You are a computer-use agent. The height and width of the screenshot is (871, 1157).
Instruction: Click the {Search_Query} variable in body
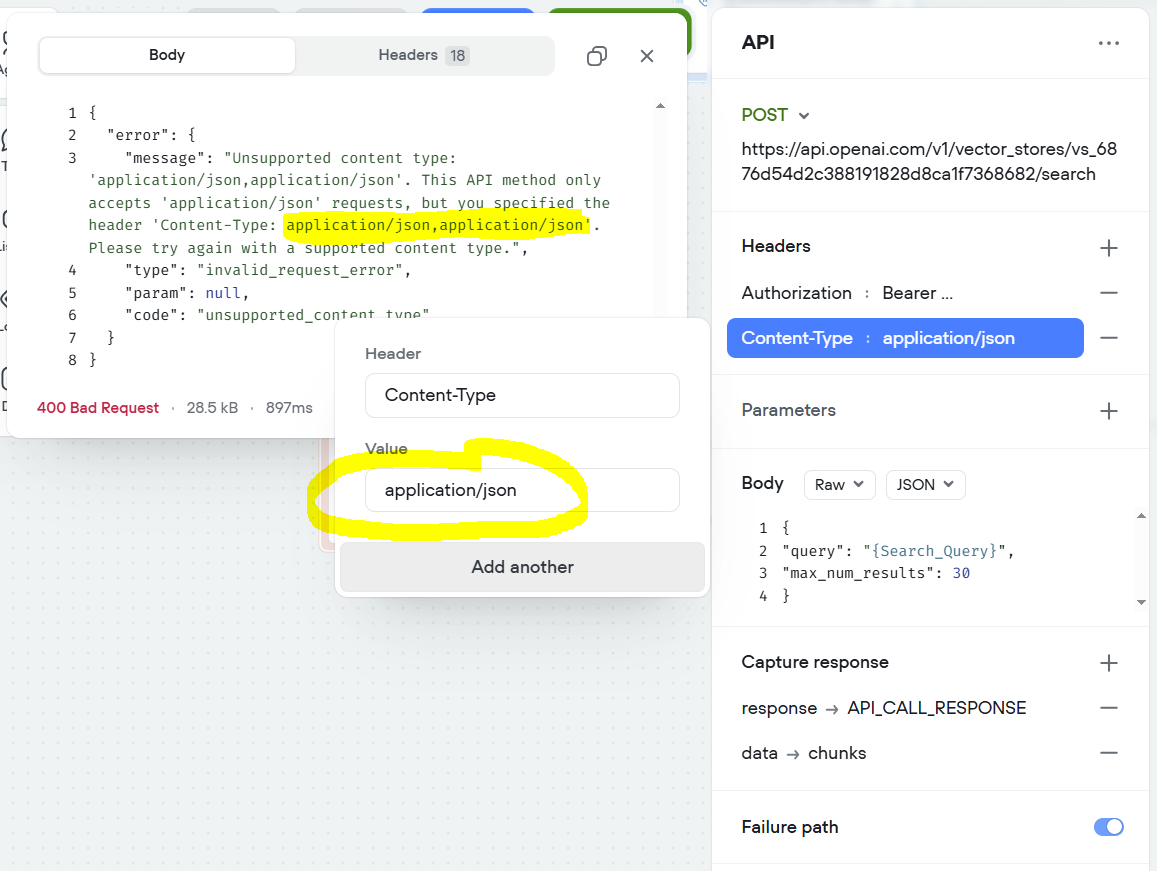tap(934, 551)
